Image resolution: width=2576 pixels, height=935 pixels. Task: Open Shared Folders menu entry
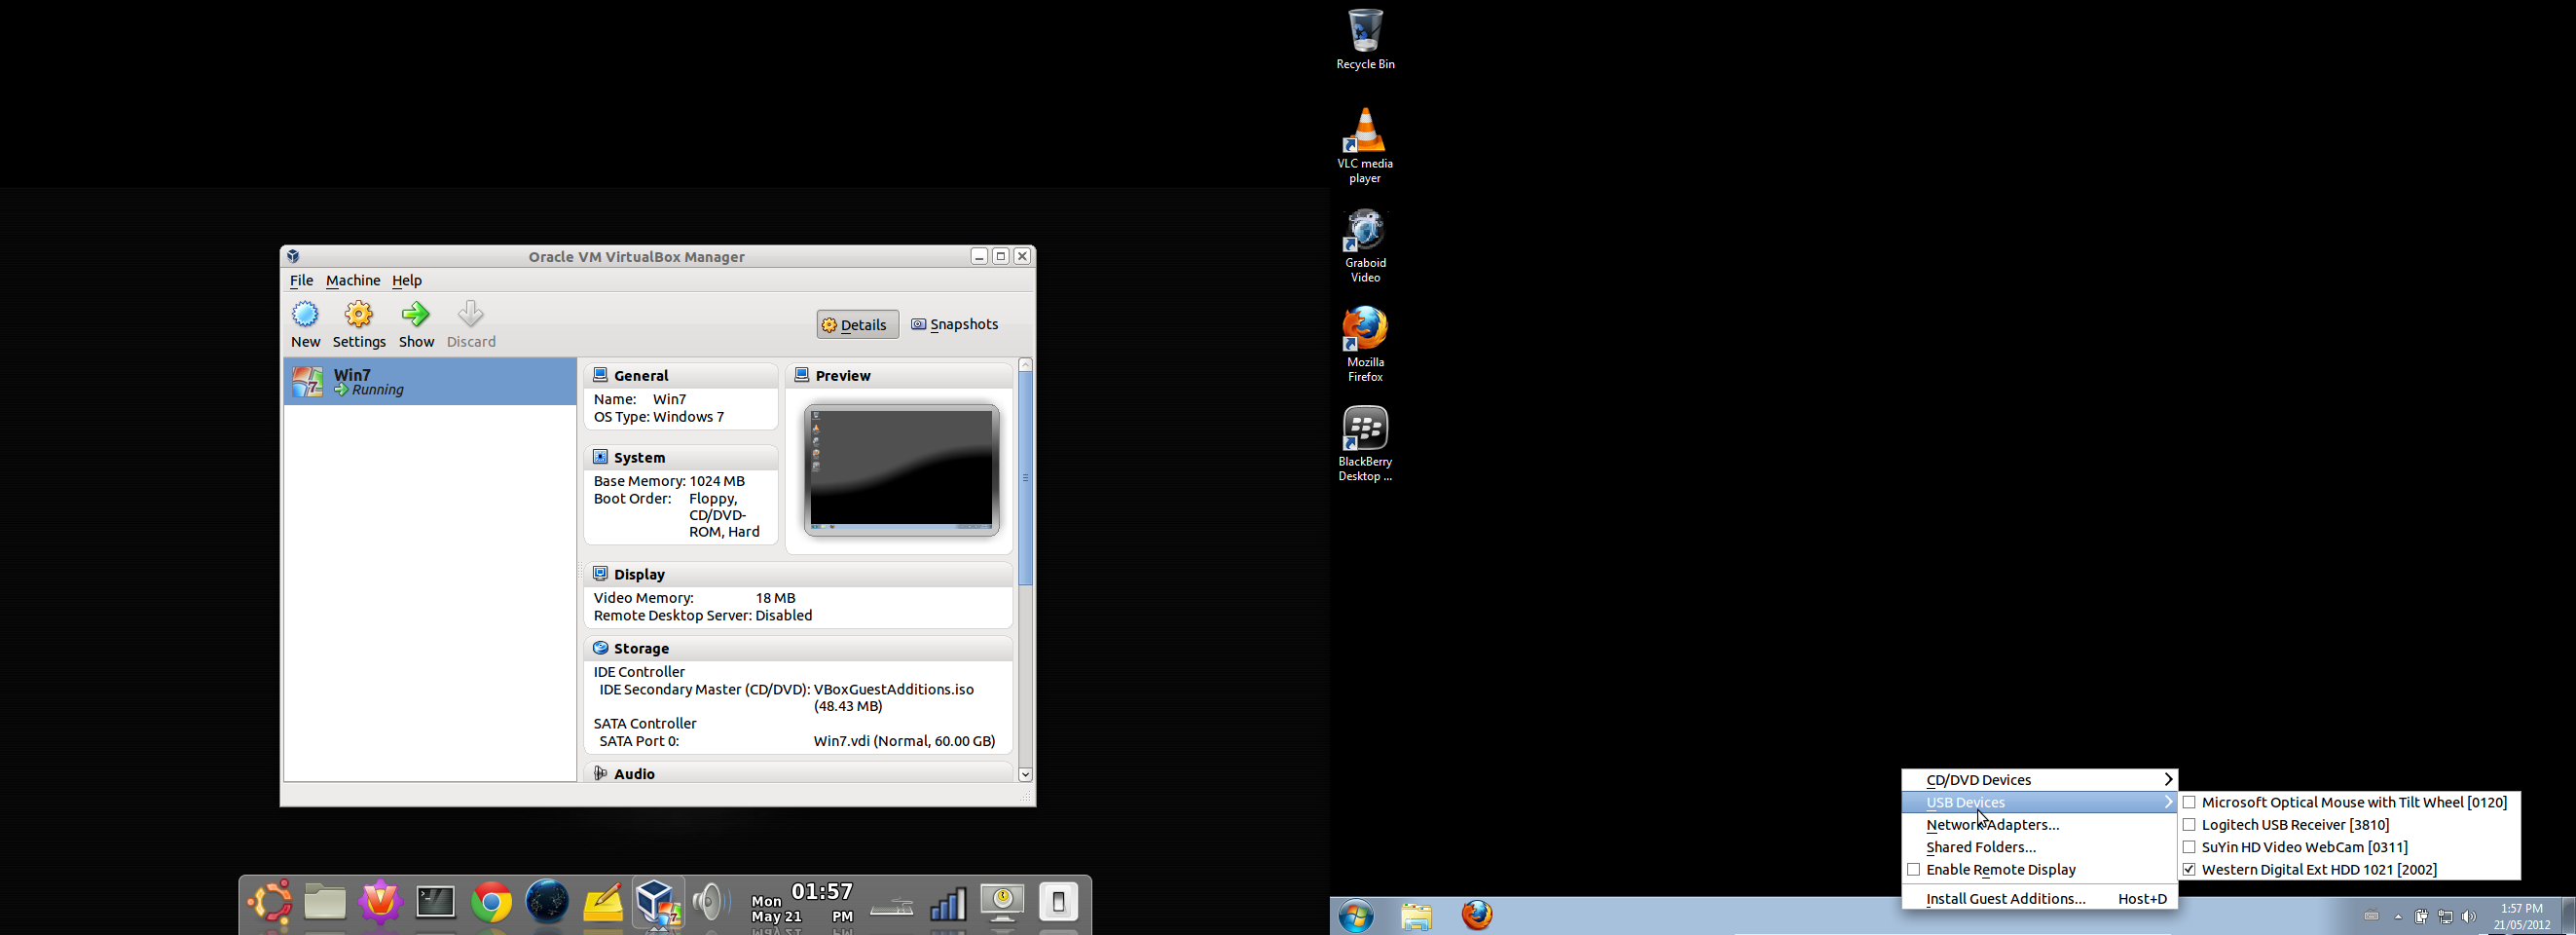click(x=2039, y=847)
